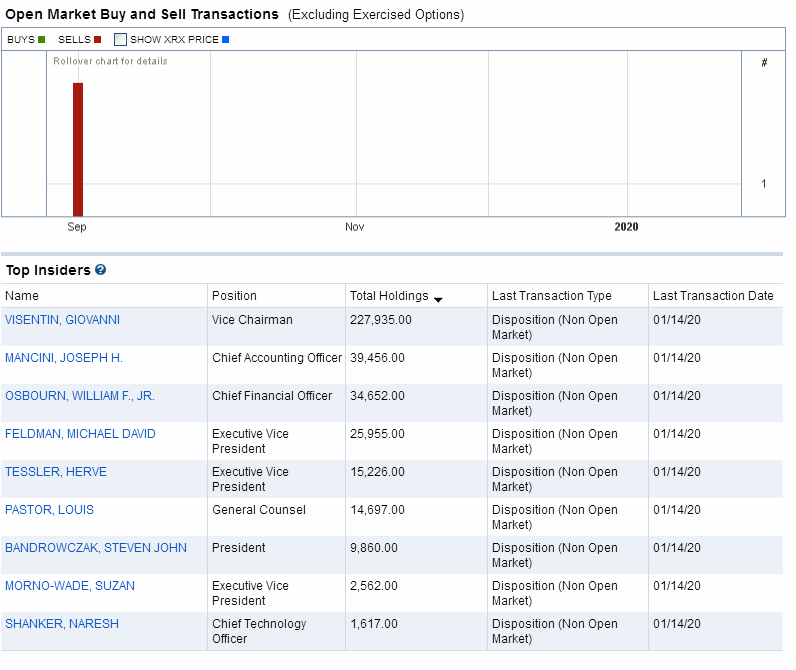
Task: Select holdings value 25,955.00
Action: (377, 434)
